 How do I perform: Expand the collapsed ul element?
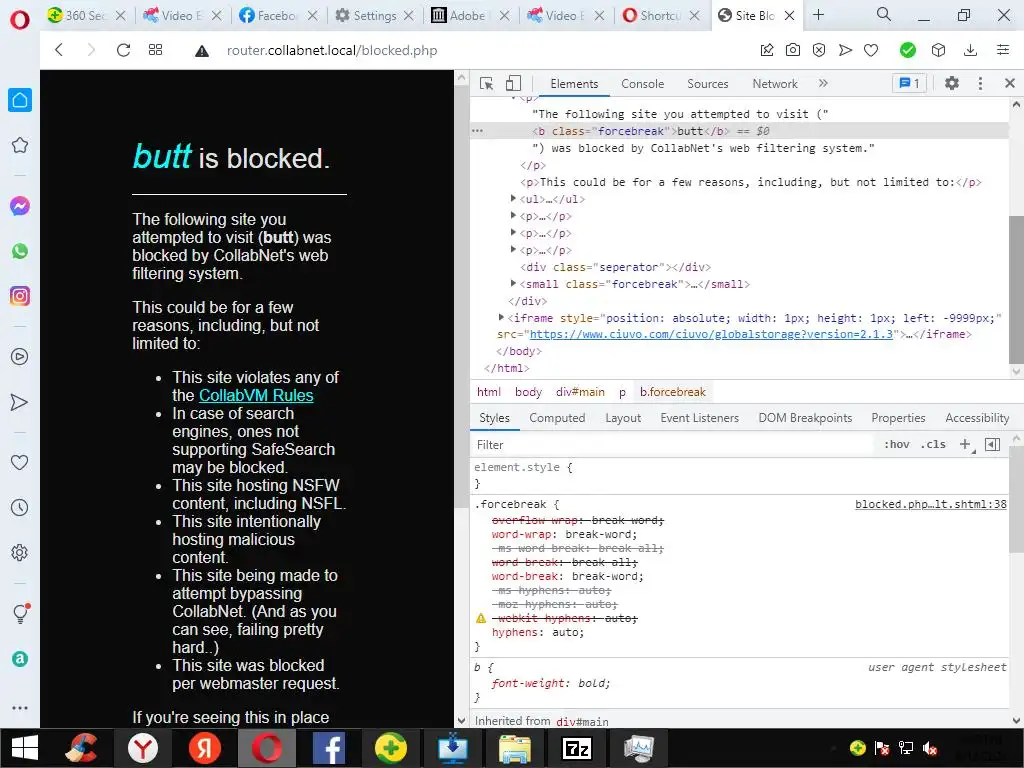pyautogui.click(x=513, y=199)
